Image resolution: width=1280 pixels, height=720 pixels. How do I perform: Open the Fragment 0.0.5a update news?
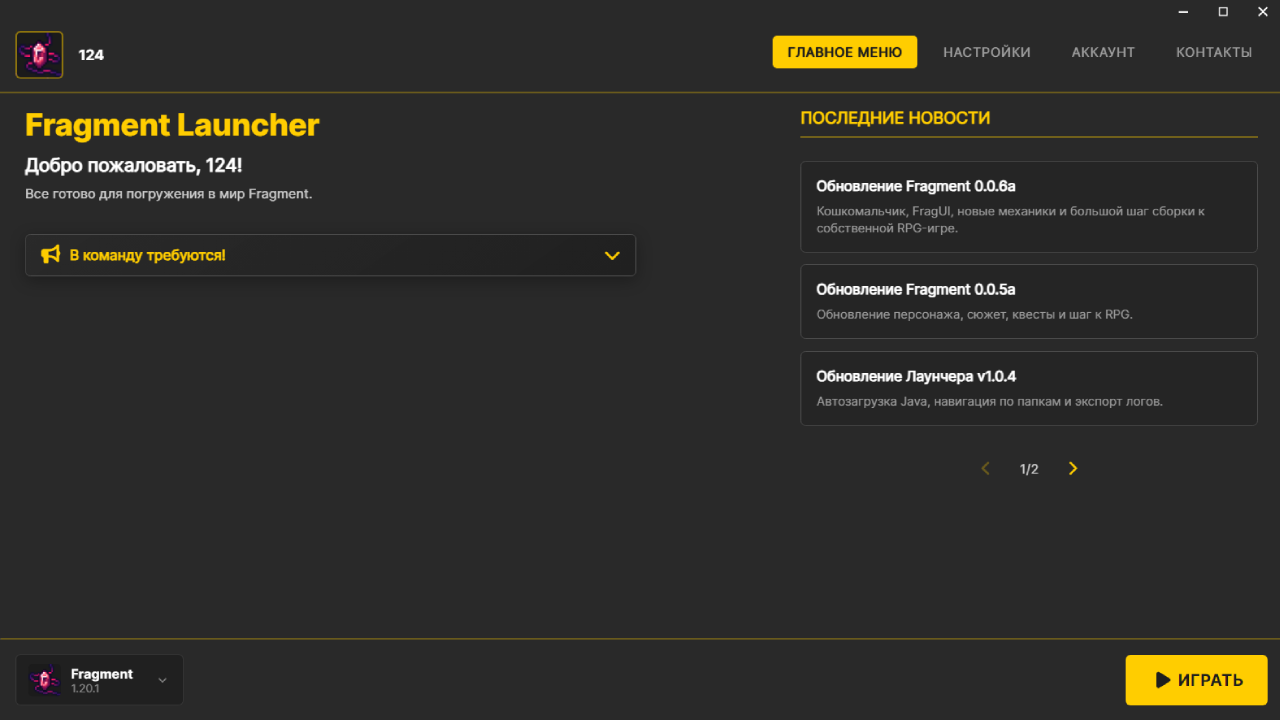point(1028,301)
